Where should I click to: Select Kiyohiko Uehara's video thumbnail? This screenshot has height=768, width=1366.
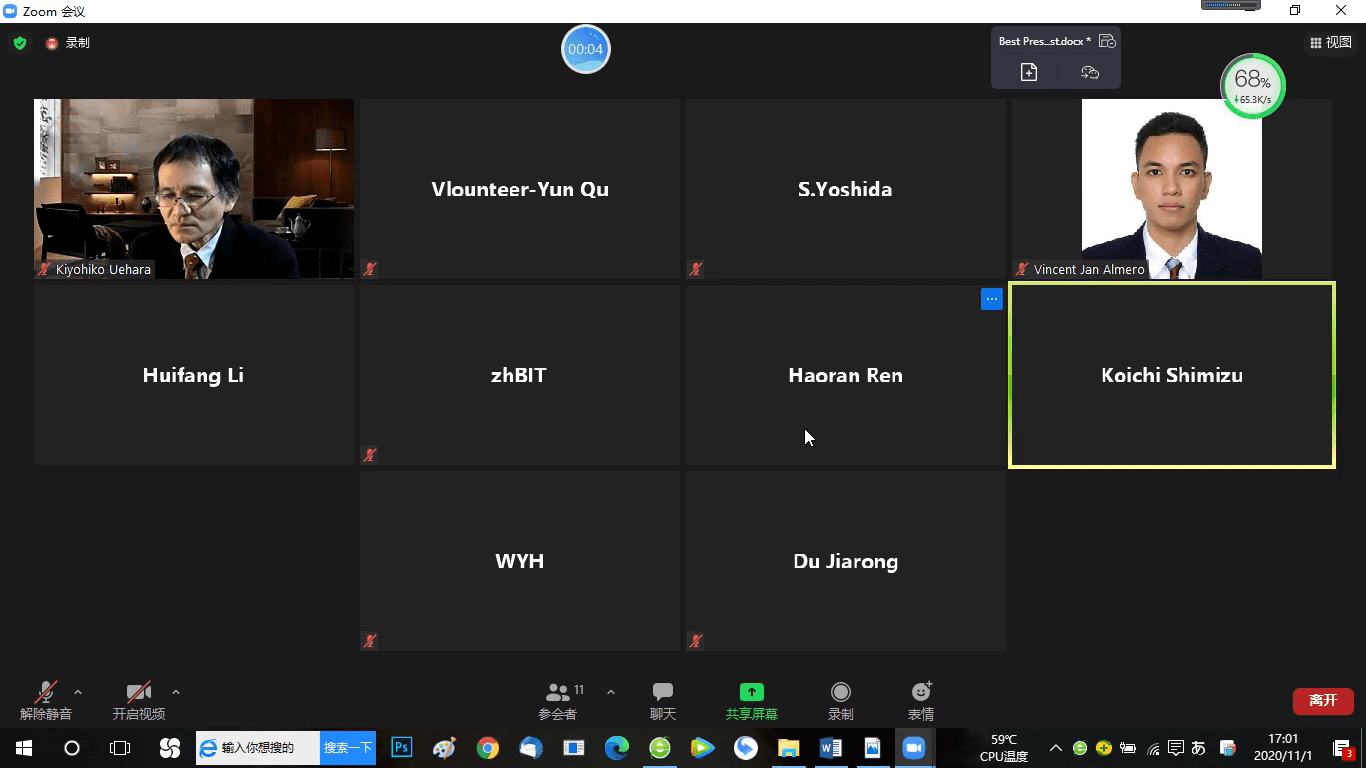[x=194, y=188]
